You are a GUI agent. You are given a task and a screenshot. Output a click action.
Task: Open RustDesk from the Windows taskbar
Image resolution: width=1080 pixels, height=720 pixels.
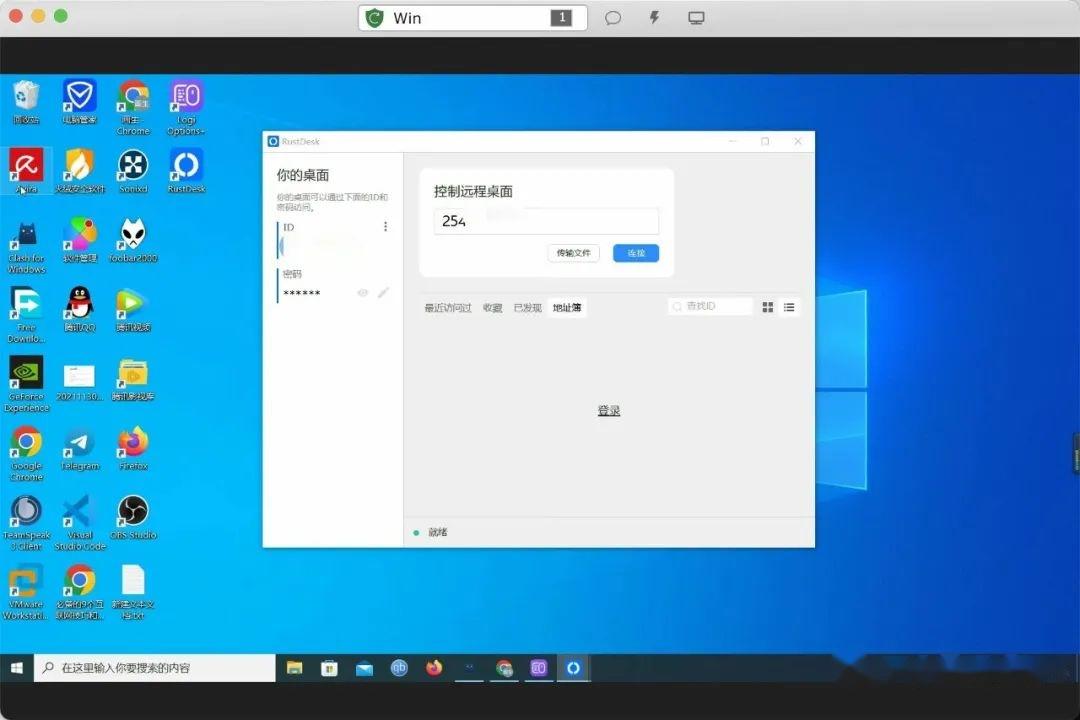pyautogui.click(x=573, y=667)
